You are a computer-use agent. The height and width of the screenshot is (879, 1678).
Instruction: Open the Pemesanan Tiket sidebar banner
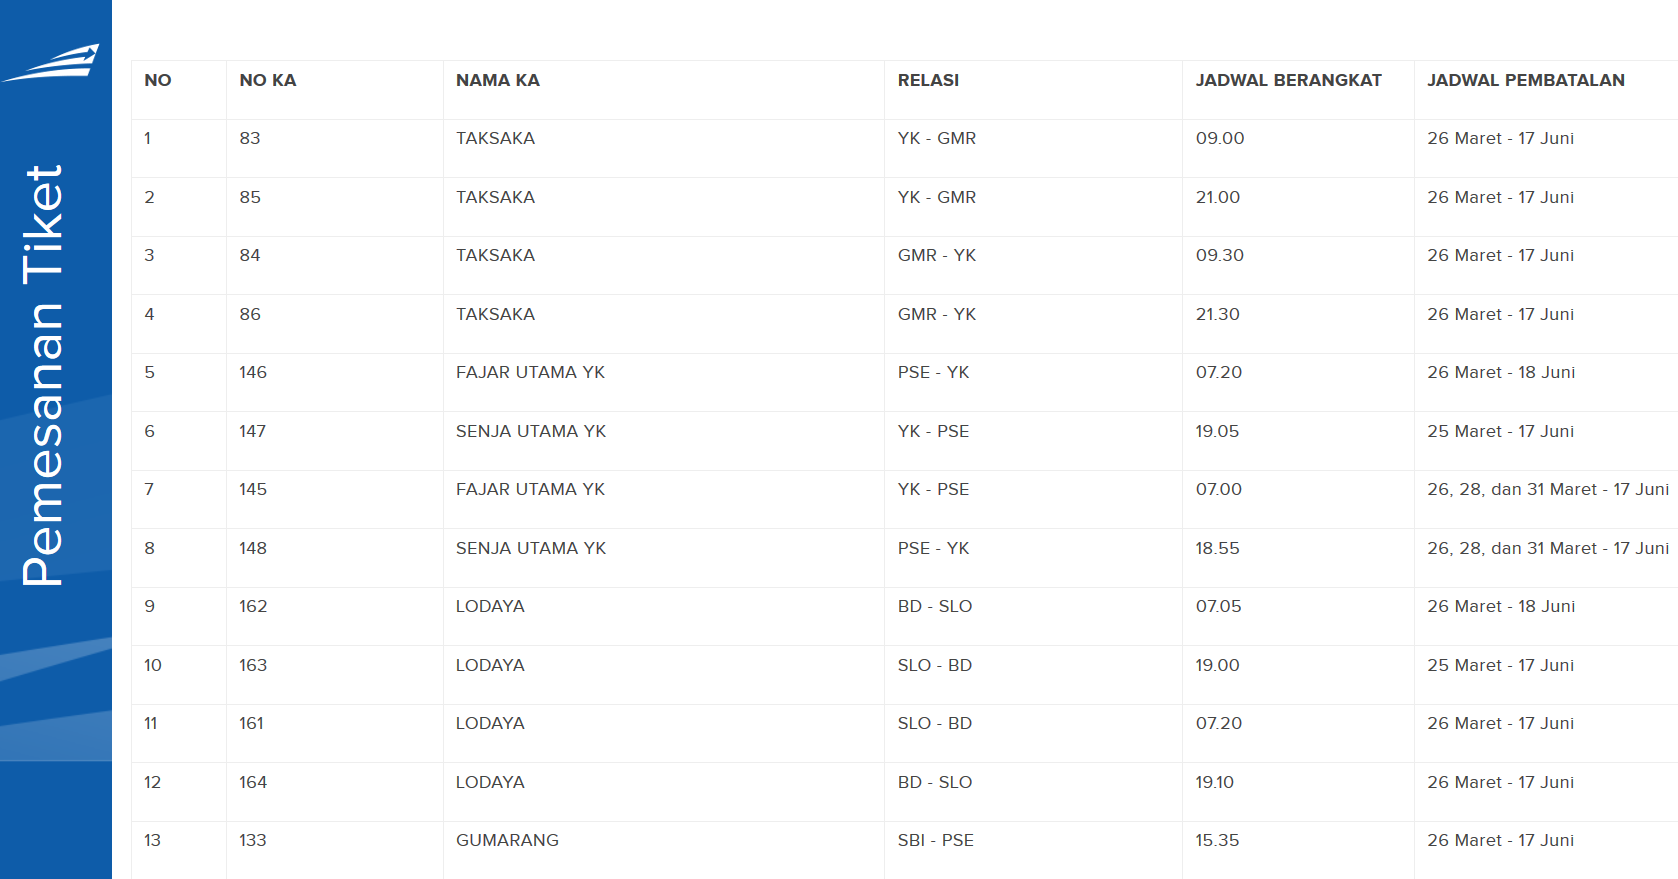coord(44,375)
